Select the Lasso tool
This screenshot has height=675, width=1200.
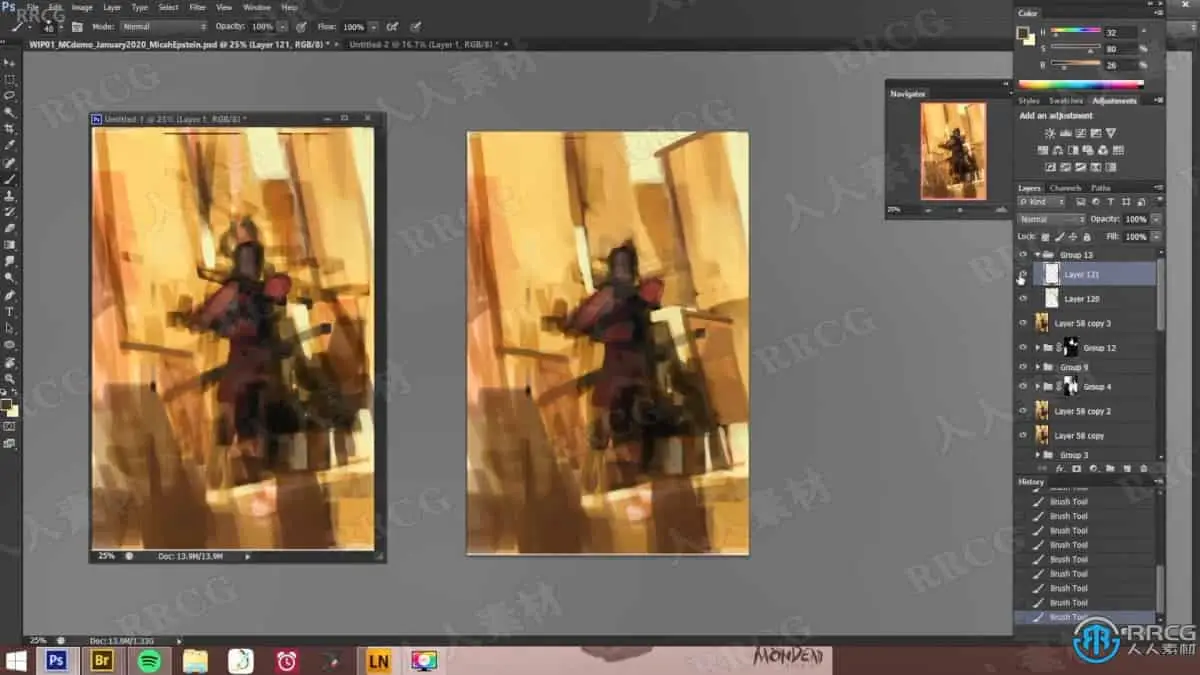click(10, 95)
